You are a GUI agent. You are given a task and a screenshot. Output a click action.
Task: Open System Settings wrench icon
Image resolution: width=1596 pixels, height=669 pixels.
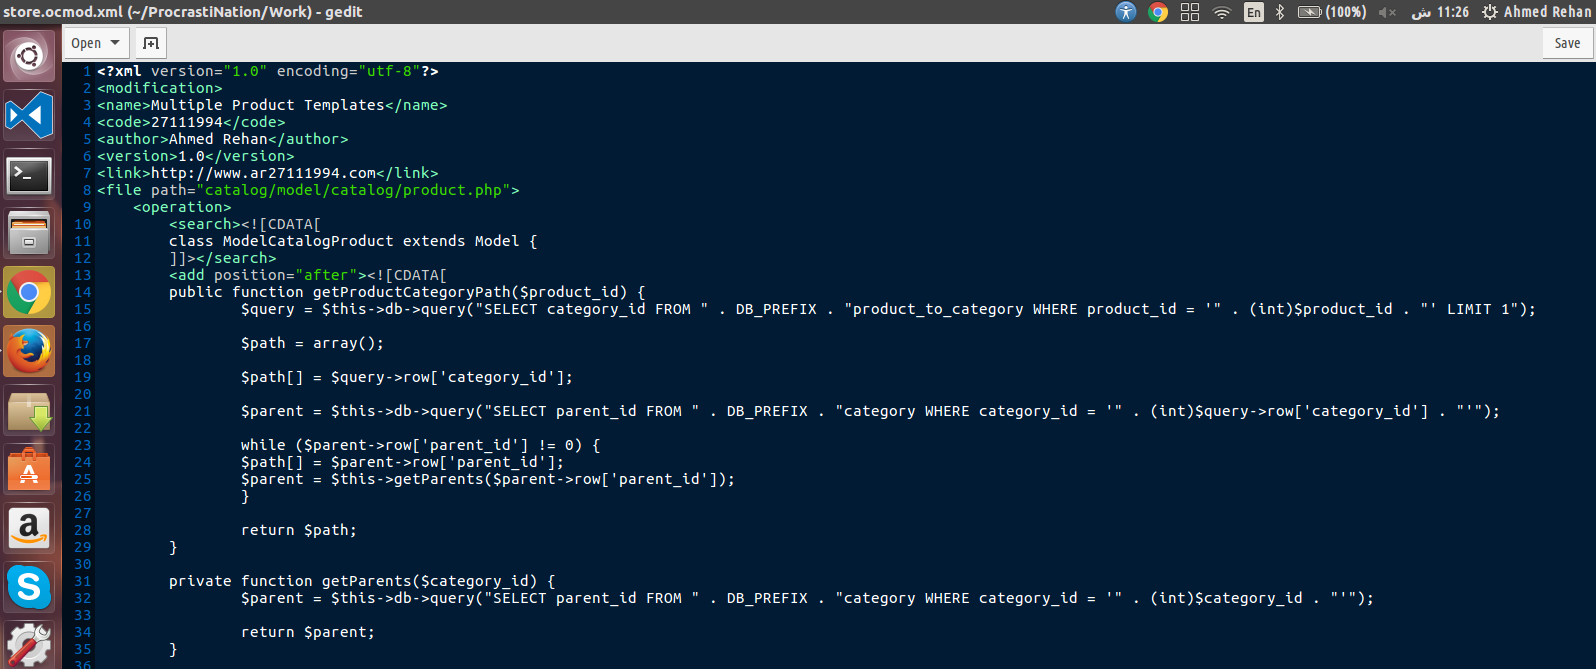click(x=29, y=644)
